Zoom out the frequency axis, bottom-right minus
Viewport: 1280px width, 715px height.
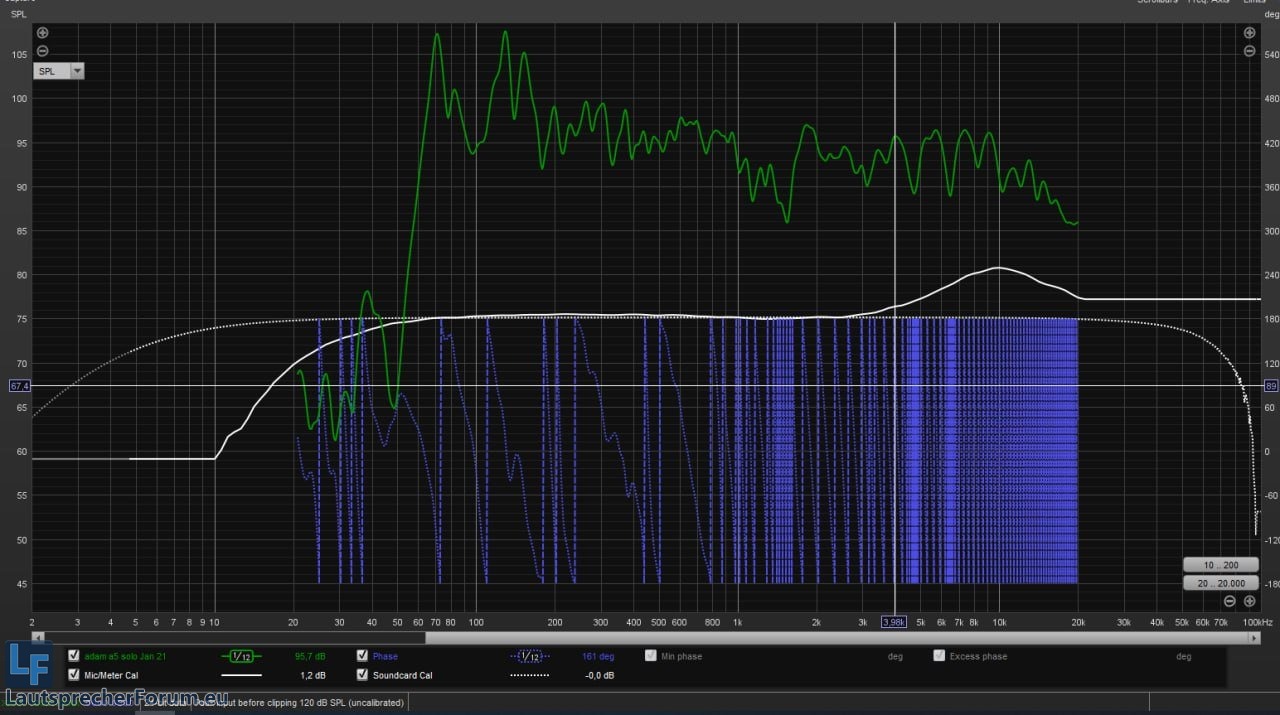pyautogui.click(x=1230, y=601)
